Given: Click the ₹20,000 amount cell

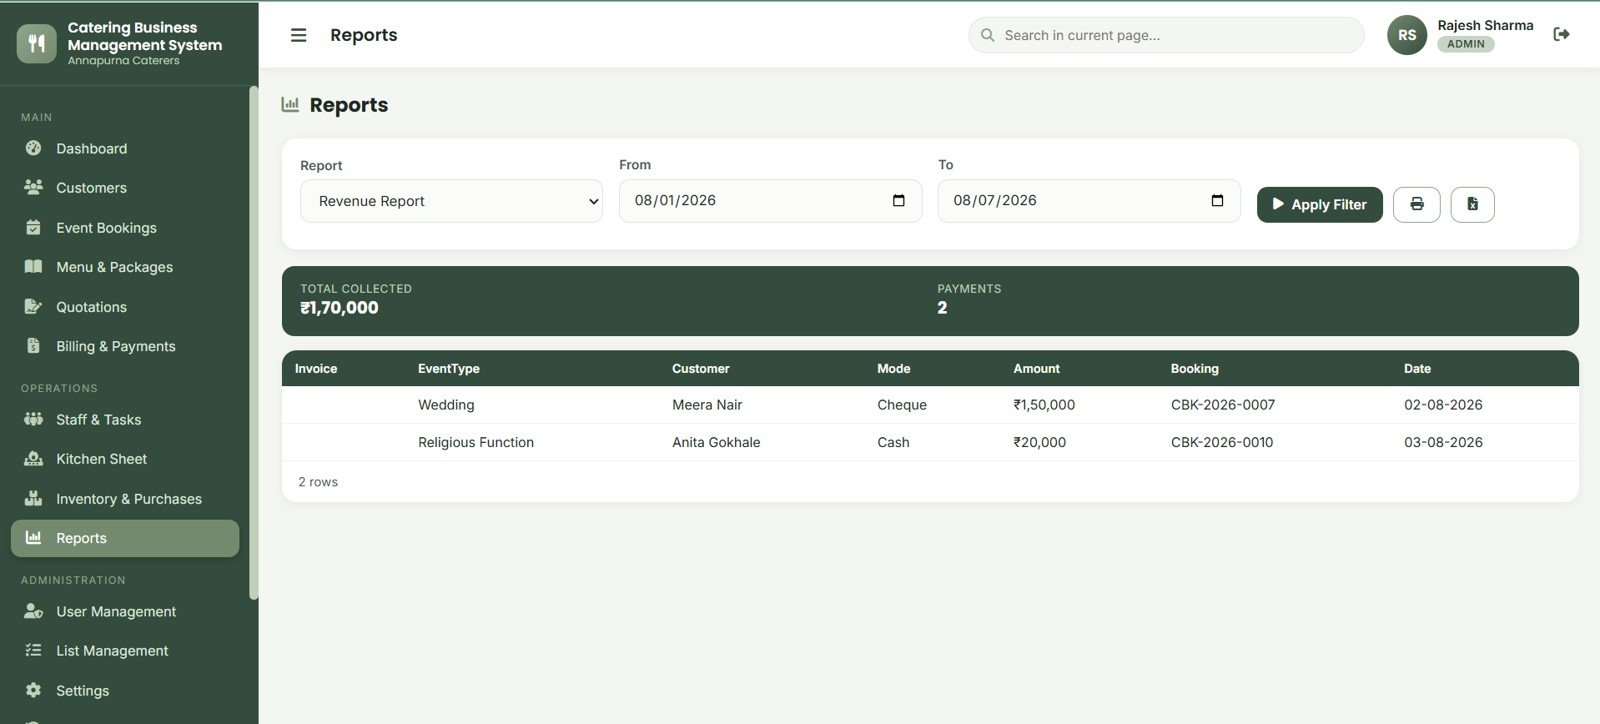Looking at the screenshot, I should click(1039, 442).
